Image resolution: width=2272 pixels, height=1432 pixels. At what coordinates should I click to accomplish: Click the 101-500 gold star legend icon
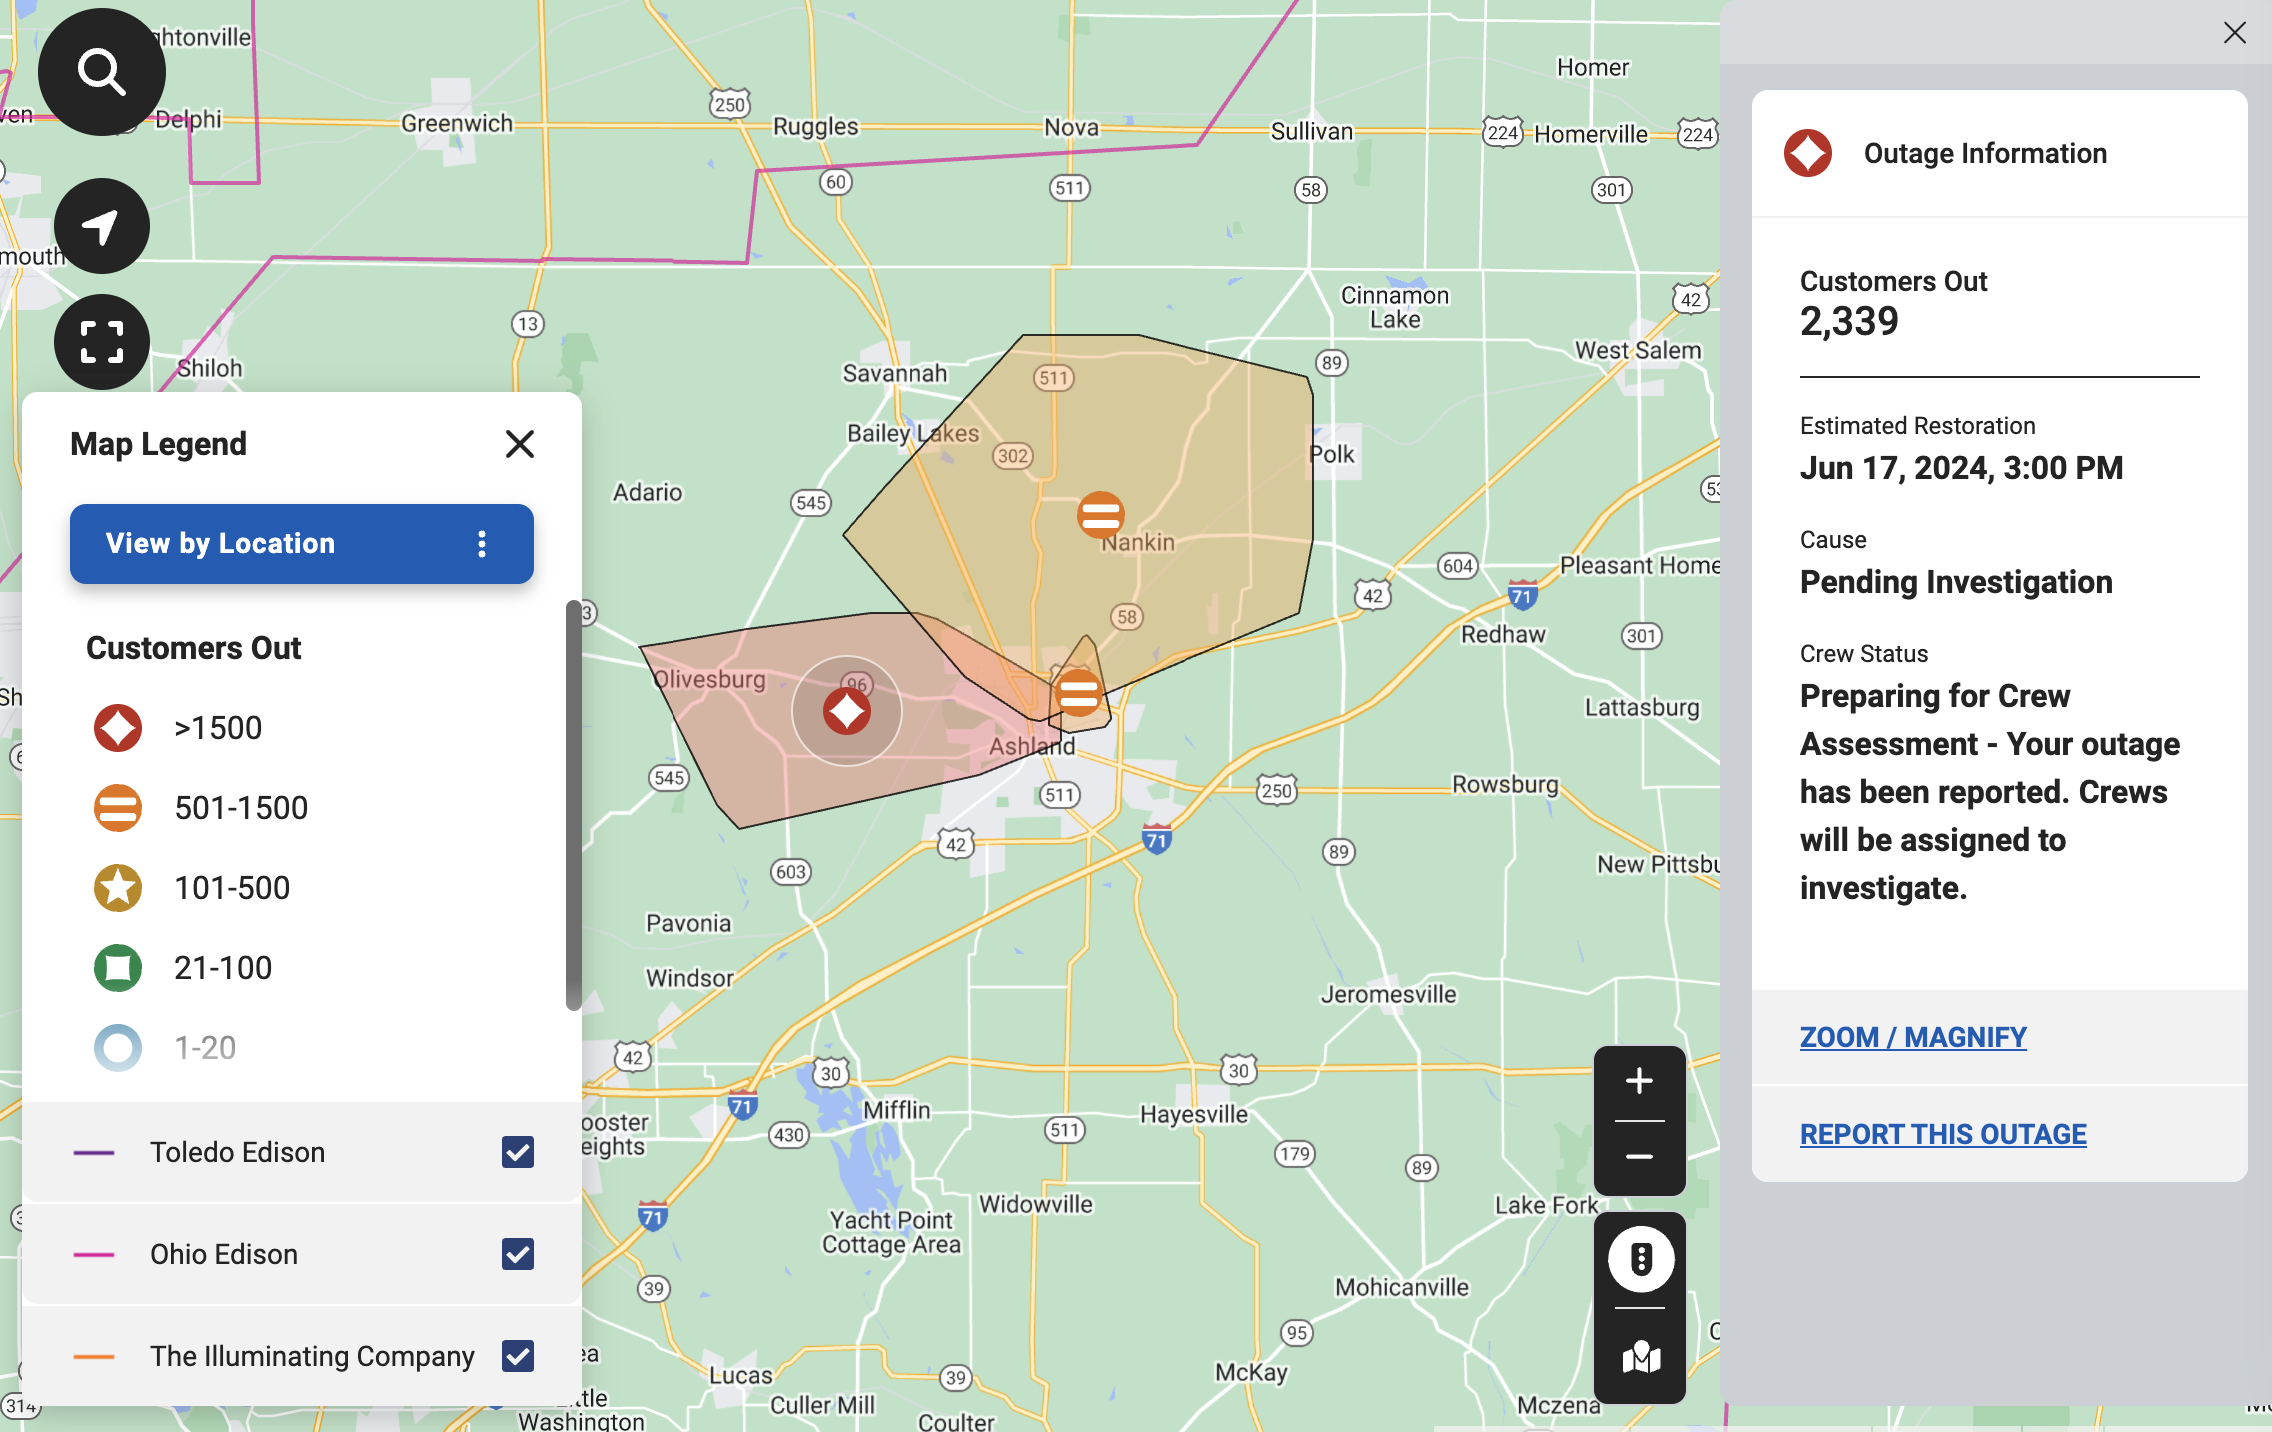118,888
